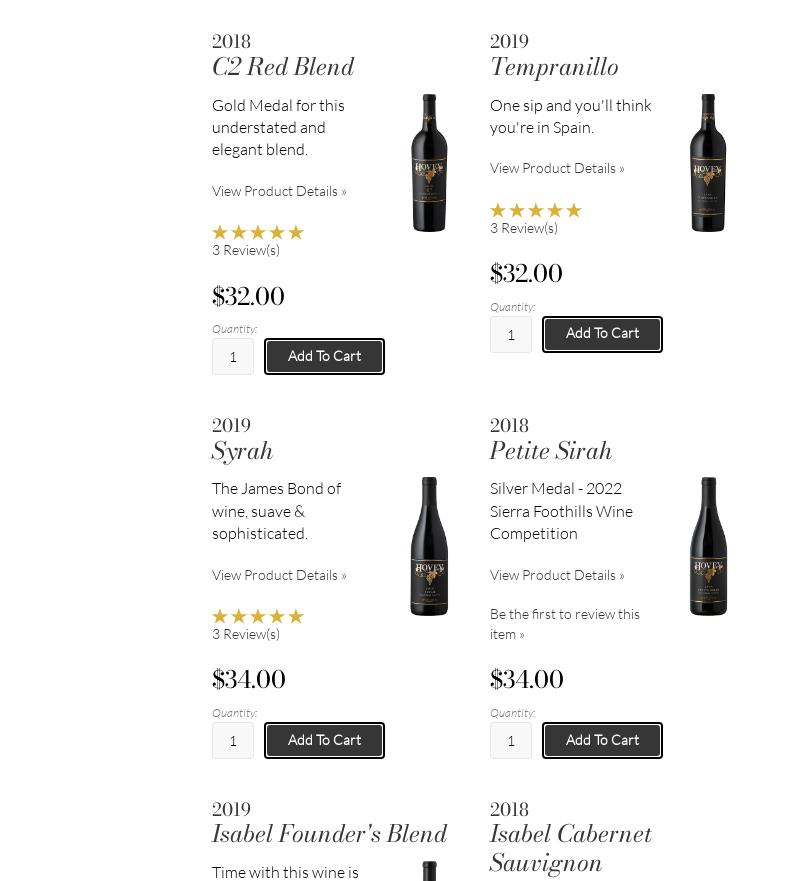Click the Syrah star rating icons
This screenshot has width=785, height=881.
258,616
